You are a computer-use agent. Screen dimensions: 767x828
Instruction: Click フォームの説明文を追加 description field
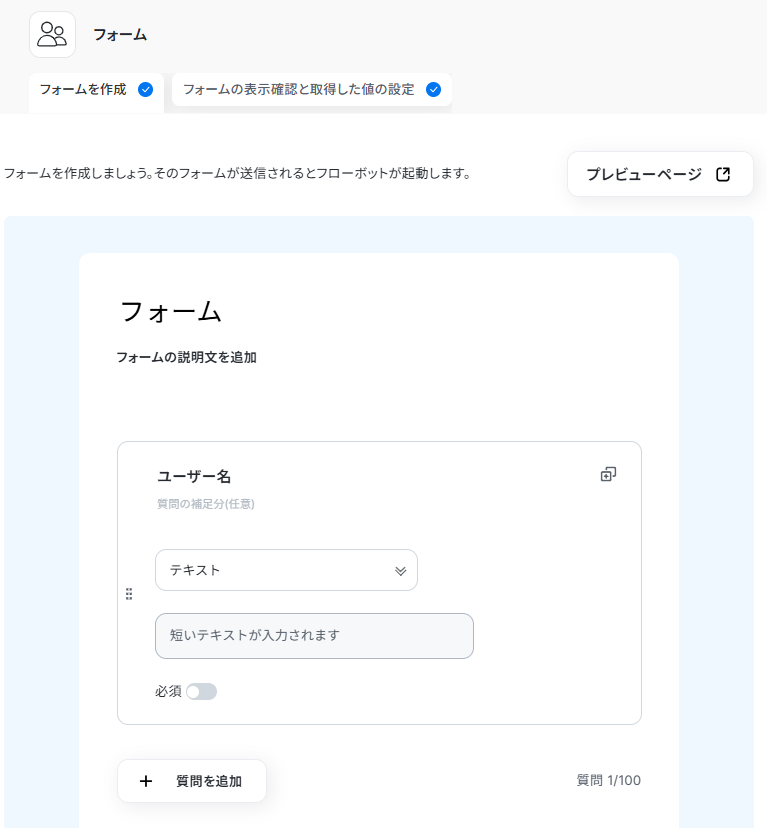[x=186, y=357]
